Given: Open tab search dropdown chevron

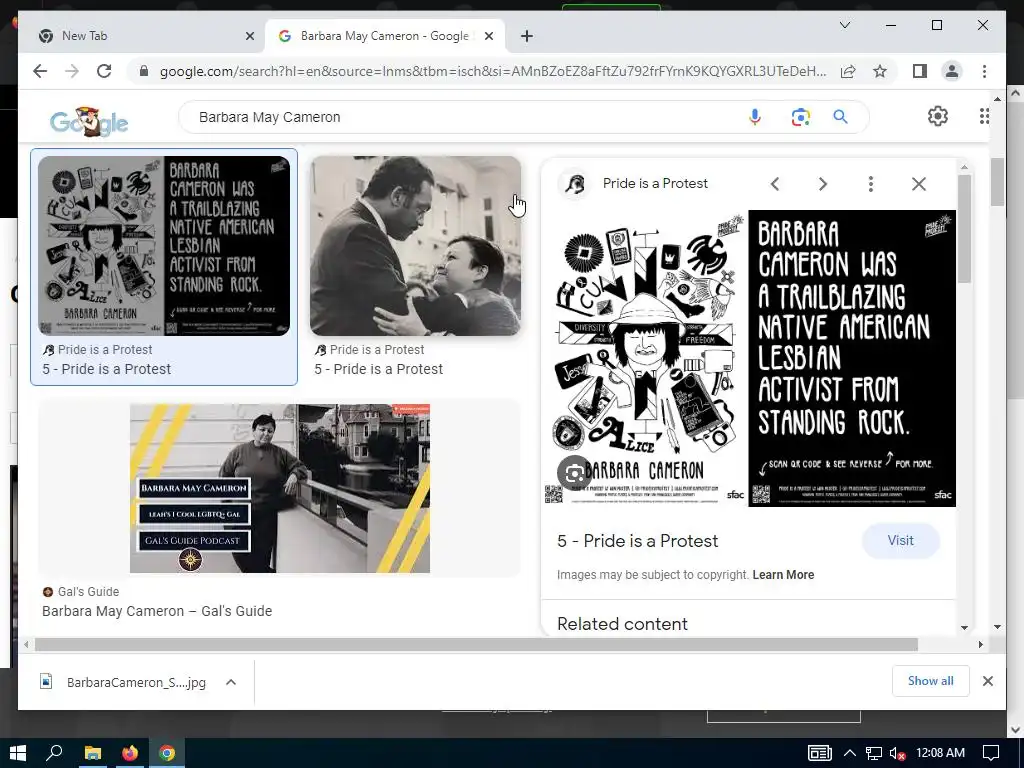Looking at the screenshot, I should pos(844,25).
